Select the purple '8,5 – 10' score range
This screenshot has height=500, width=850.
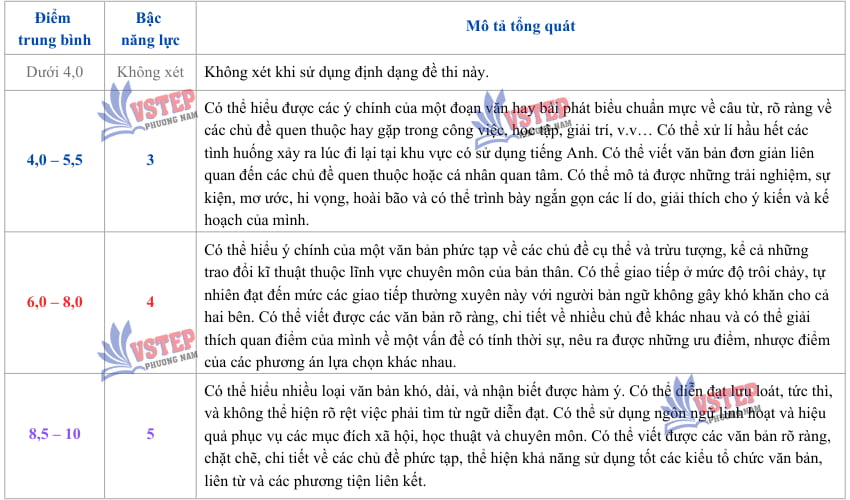coord(53,434)
